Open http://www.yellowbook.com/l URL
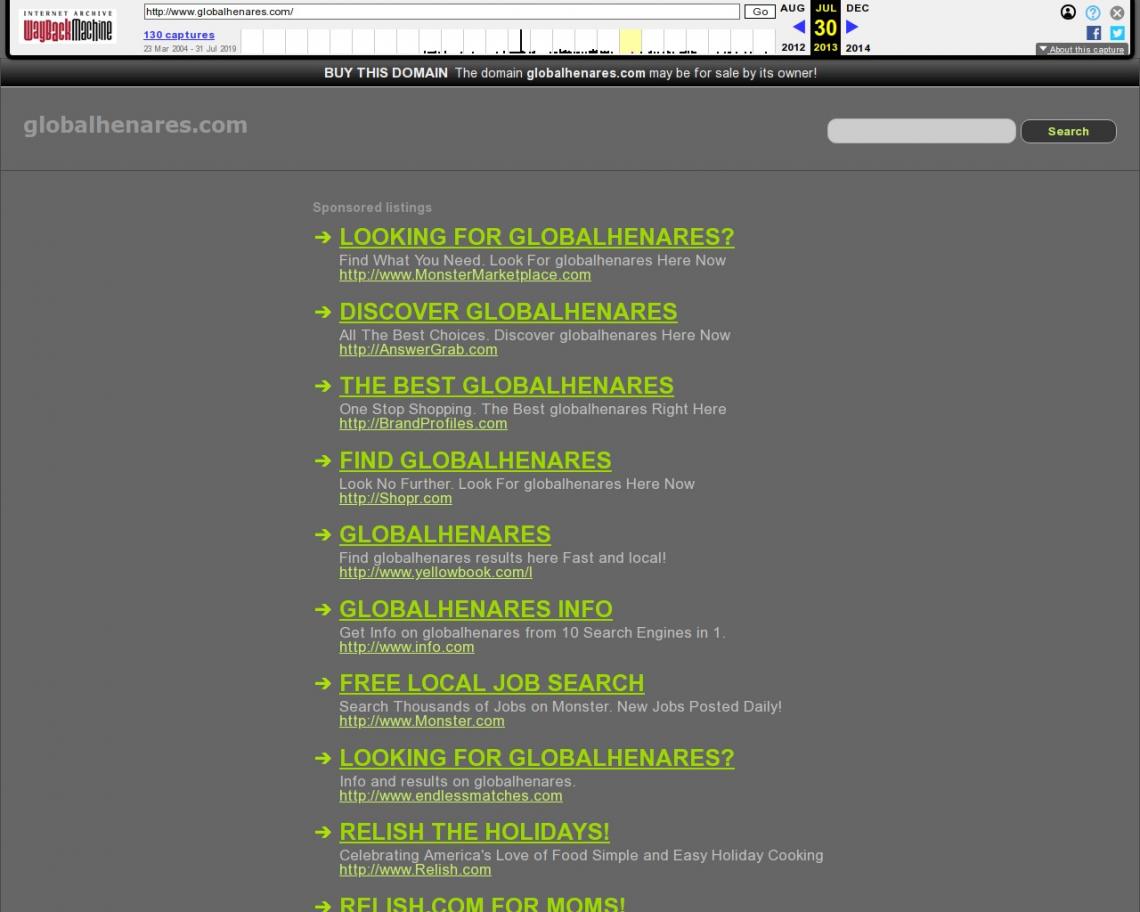The height and width of the screenshot is (912, 1140). coord(435,573)
